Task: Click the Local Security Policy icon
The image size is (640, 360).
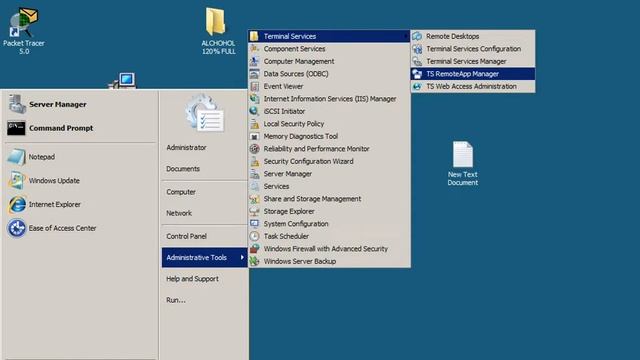Action: click(254, 124)
